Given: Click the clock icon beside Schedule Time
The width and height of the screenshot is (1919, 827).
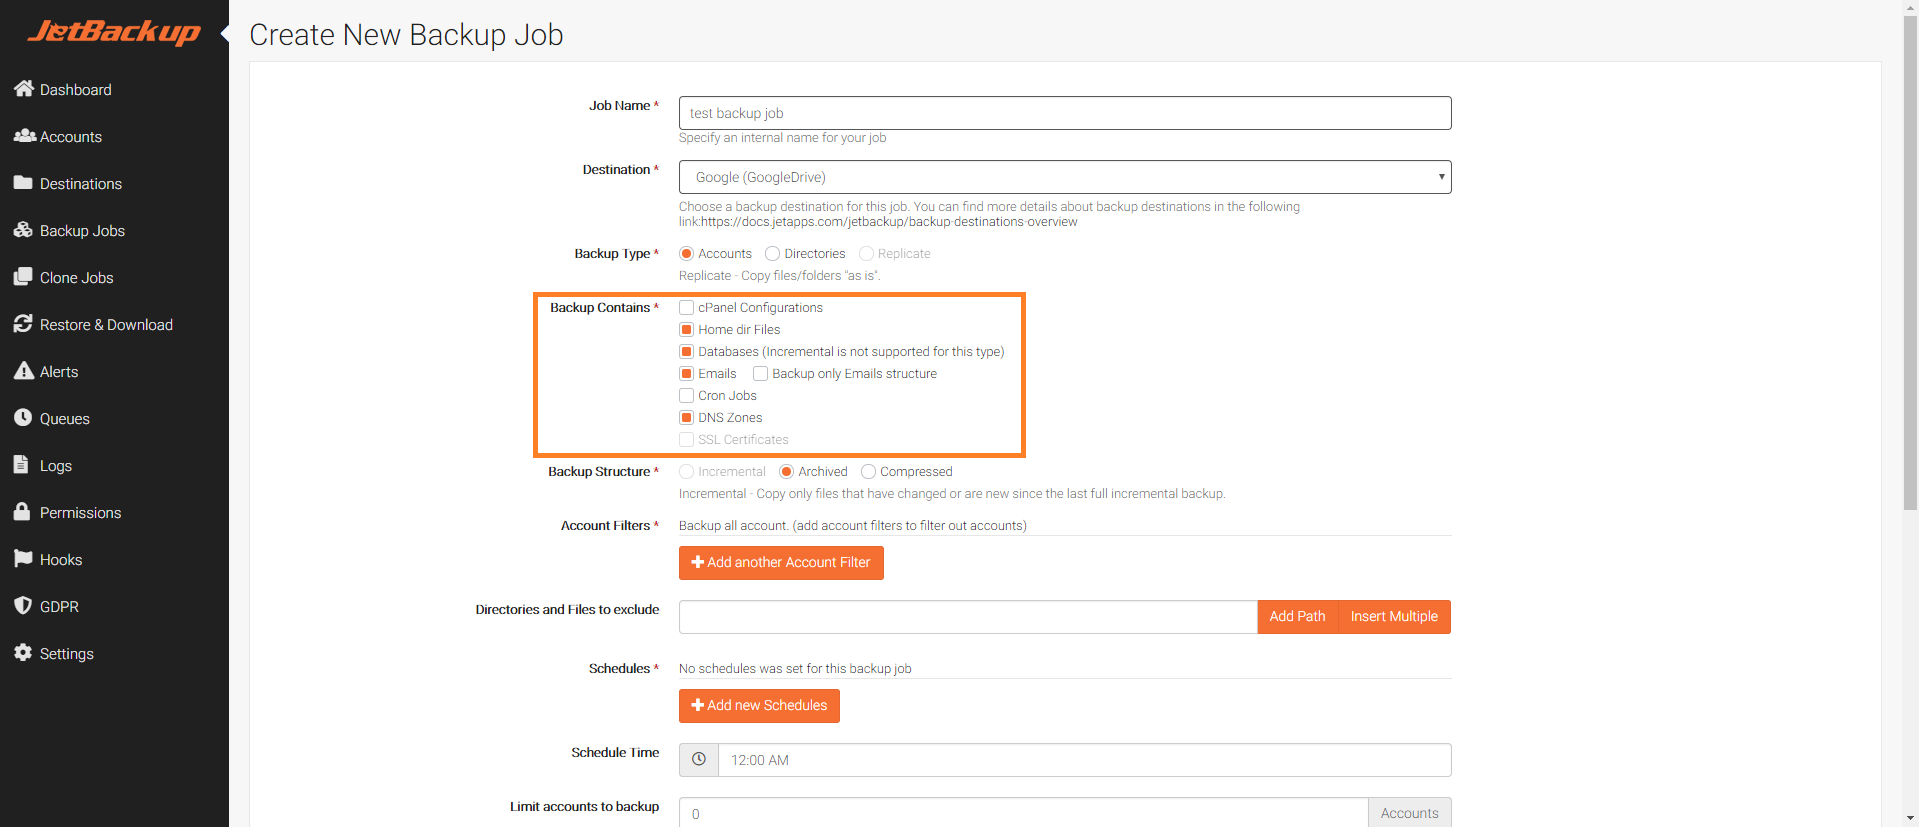Looking at the screenshot, I should 699,760.
